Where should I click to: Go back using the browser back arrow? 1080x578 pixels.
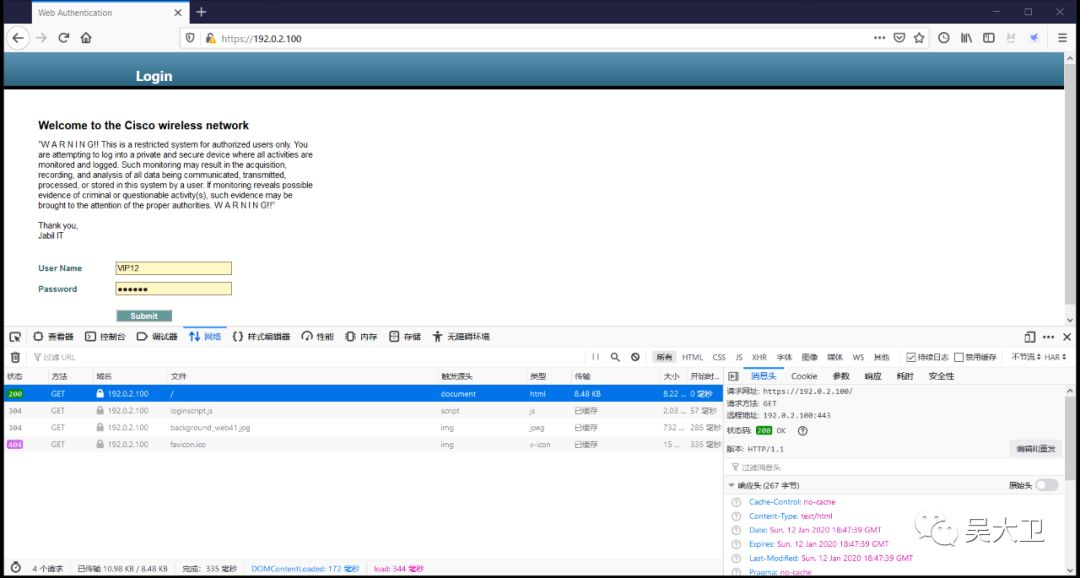[18, 39]
